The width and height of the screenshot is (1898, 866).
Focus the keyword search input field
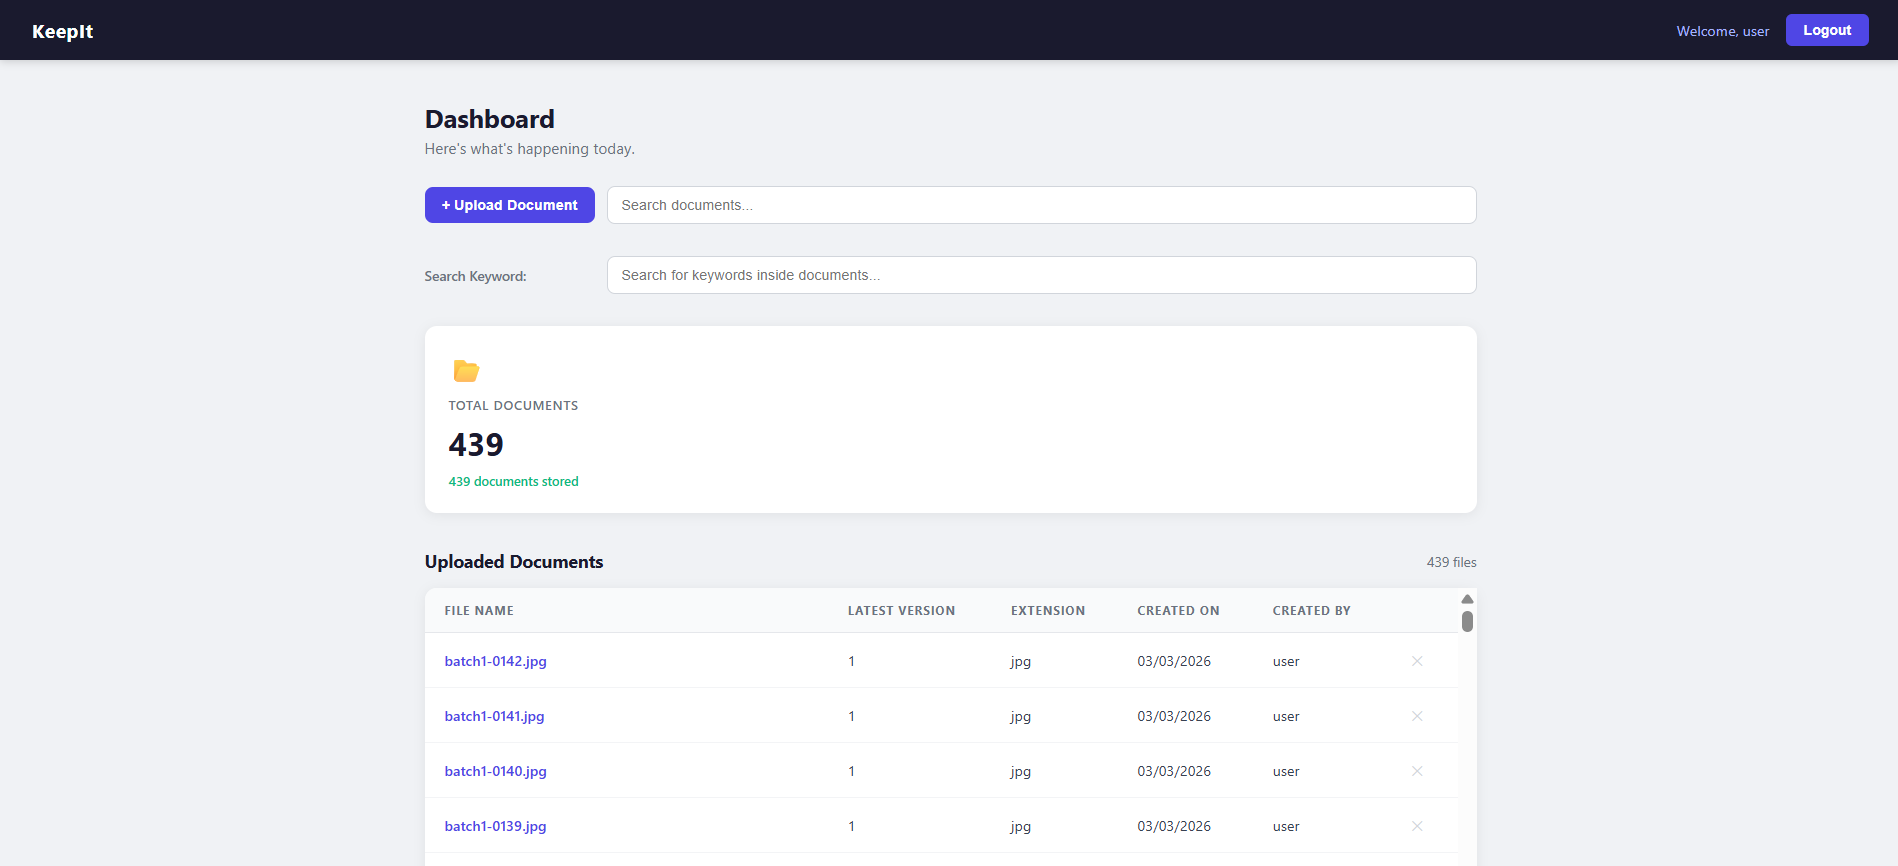pos(1040,275)
